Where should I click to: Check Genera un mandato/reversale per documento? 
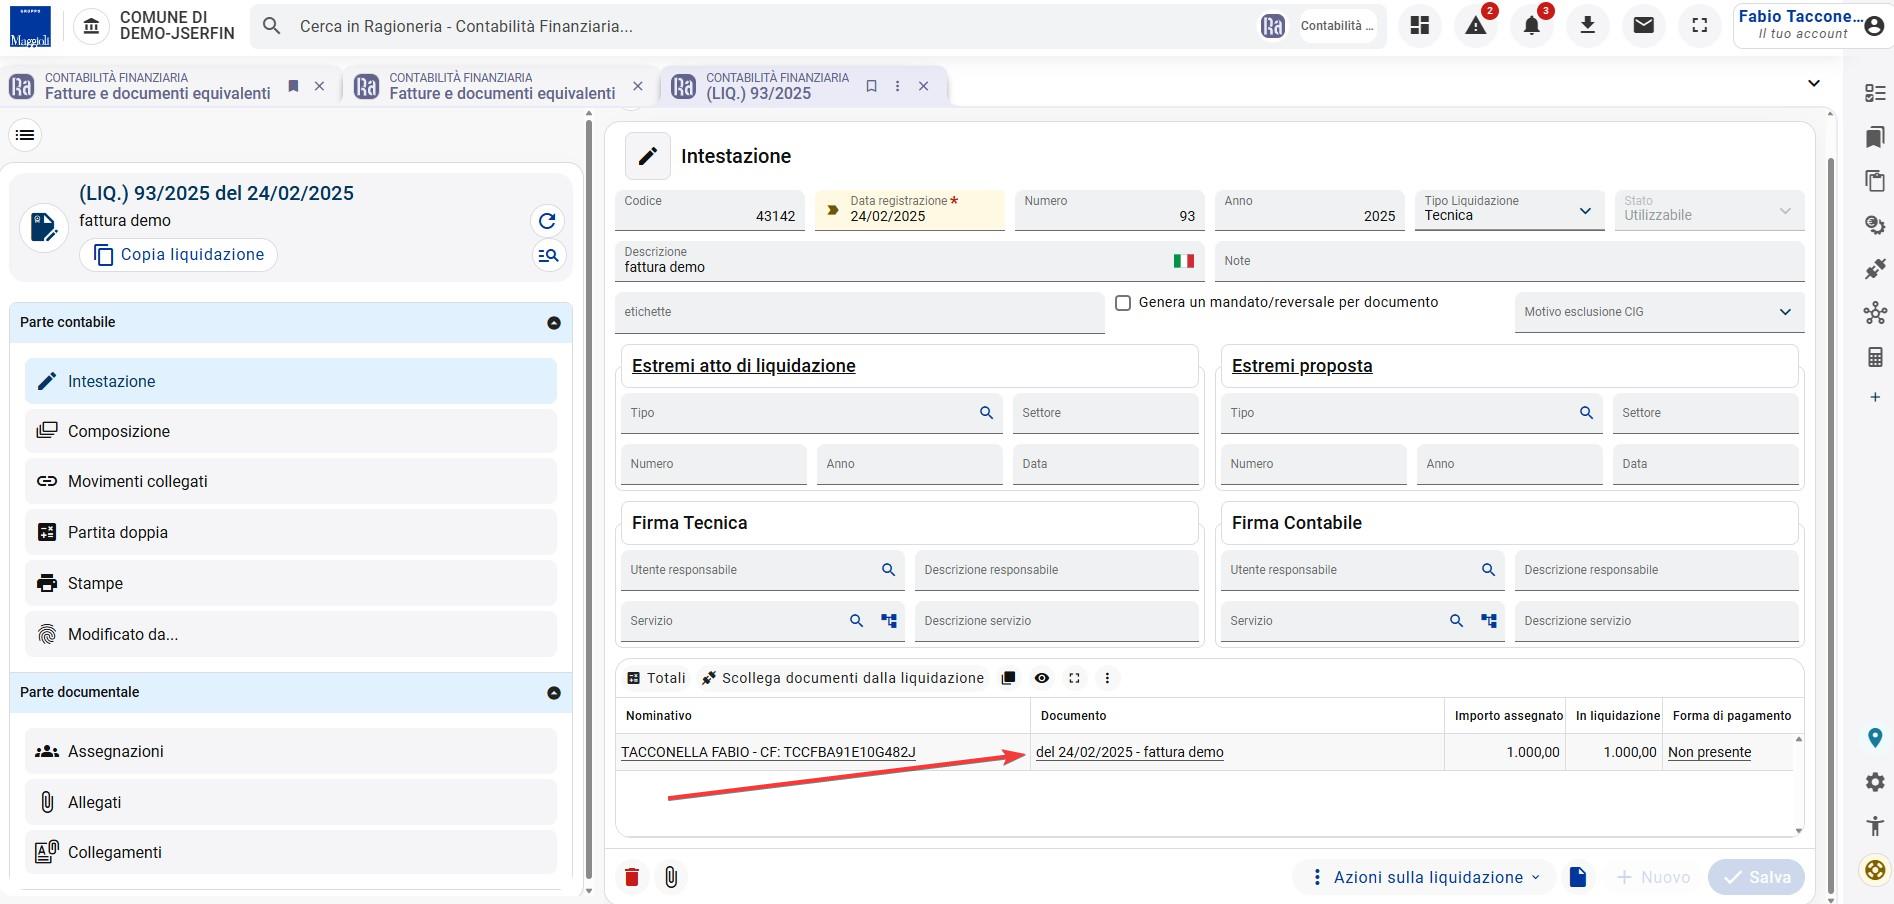tap(1123, 303)
